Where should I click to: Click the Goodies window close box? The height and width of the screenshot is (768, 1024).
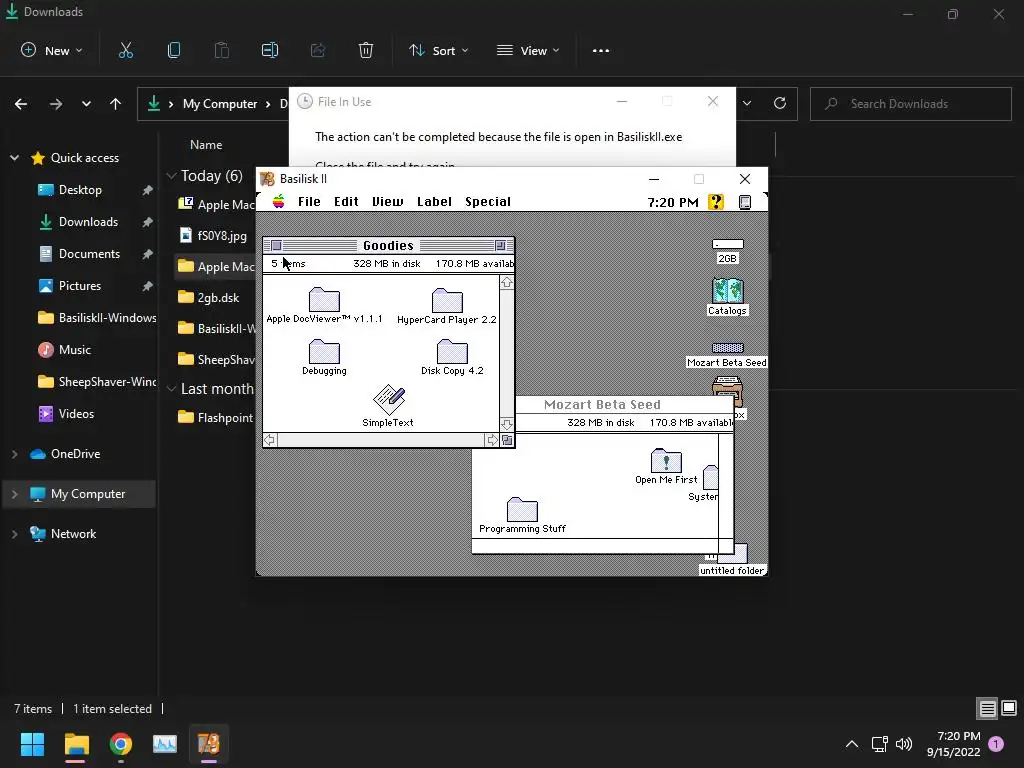pyautogui.click(x=276, y=246)
